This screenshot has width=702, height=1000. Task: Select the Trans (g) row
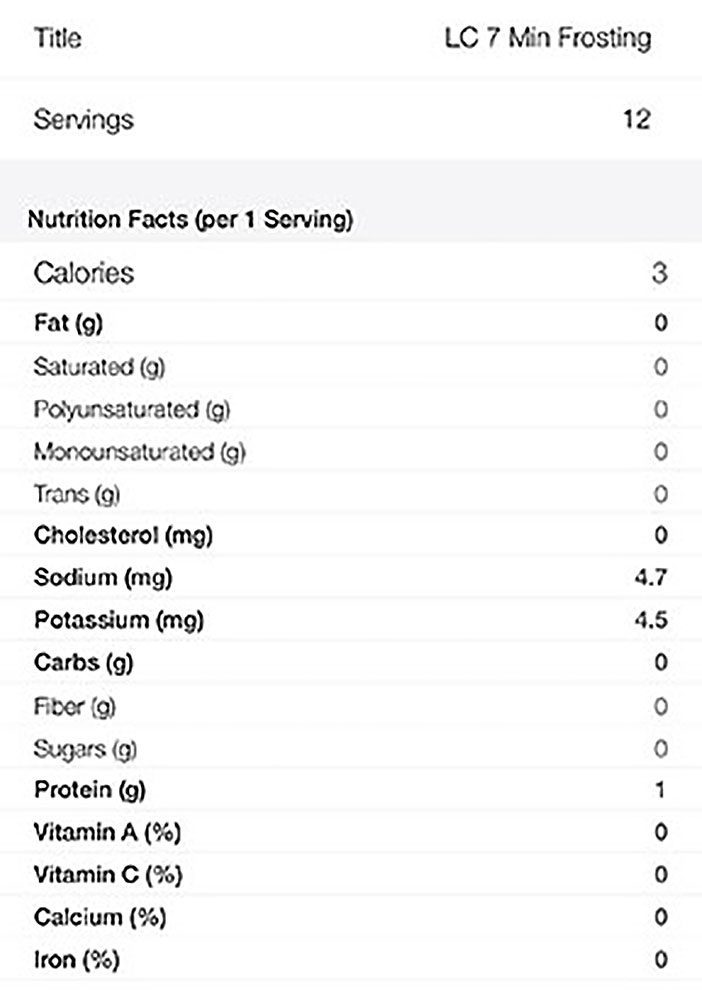tap(351, 494)
